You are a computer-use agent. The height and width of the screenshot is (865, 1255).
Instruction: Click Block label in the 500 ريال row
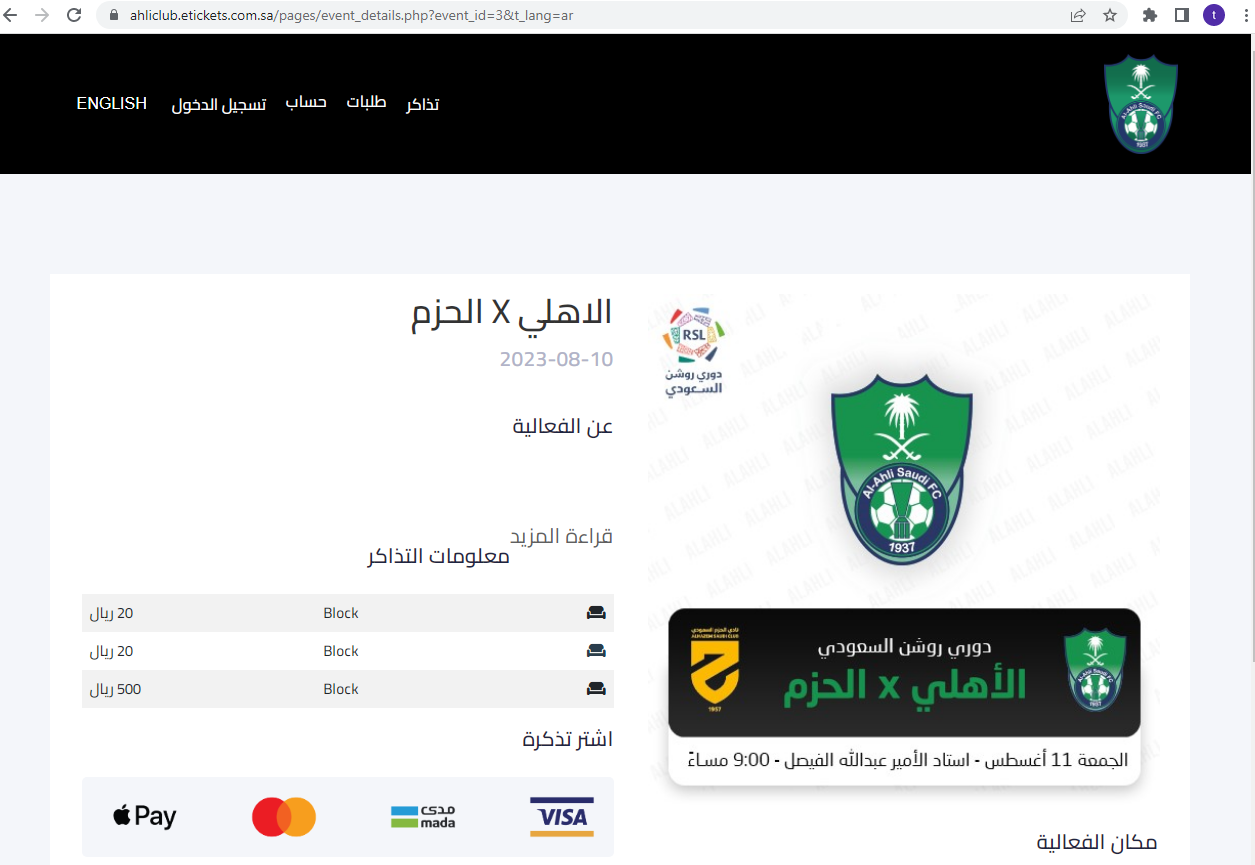pyautogui.click(x=341, y=689)
